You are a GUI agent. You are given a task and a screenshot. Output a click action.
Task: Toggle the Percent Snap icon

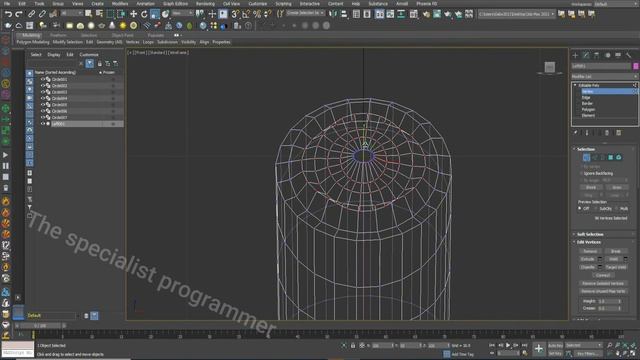(x=257, y=14)
